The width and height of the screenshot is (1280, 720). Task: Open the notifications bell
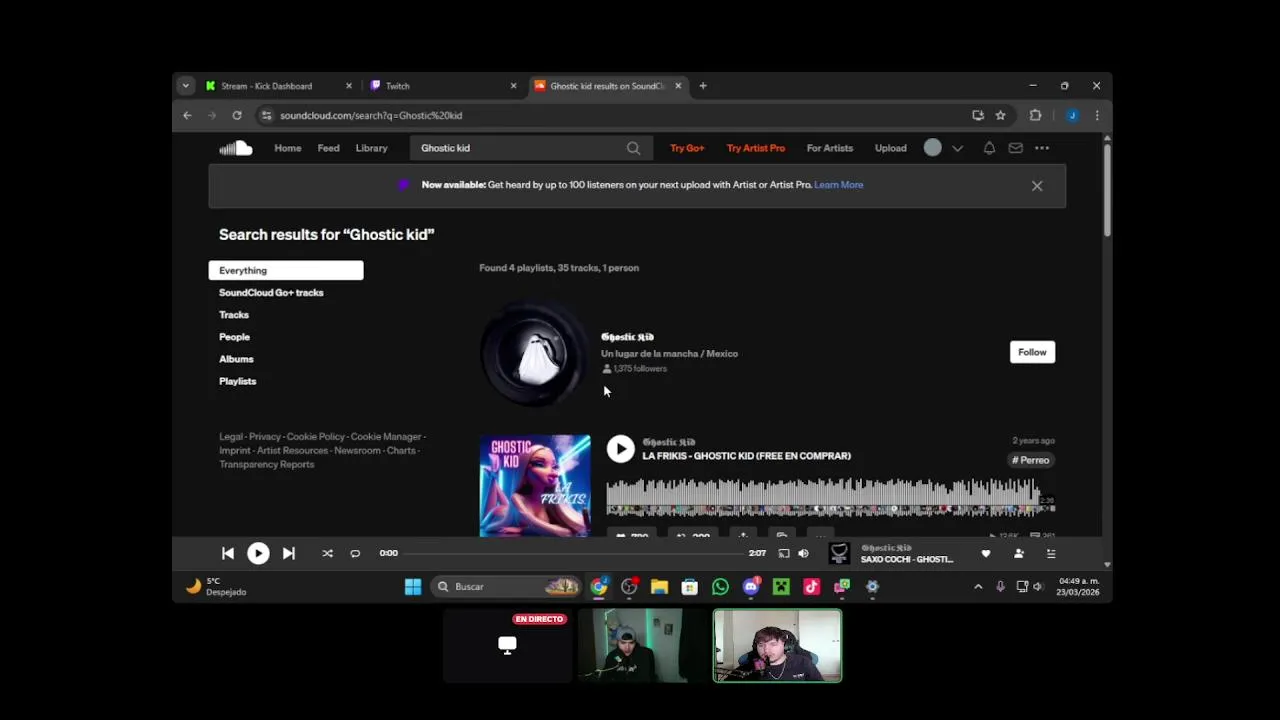click(989, 148)
